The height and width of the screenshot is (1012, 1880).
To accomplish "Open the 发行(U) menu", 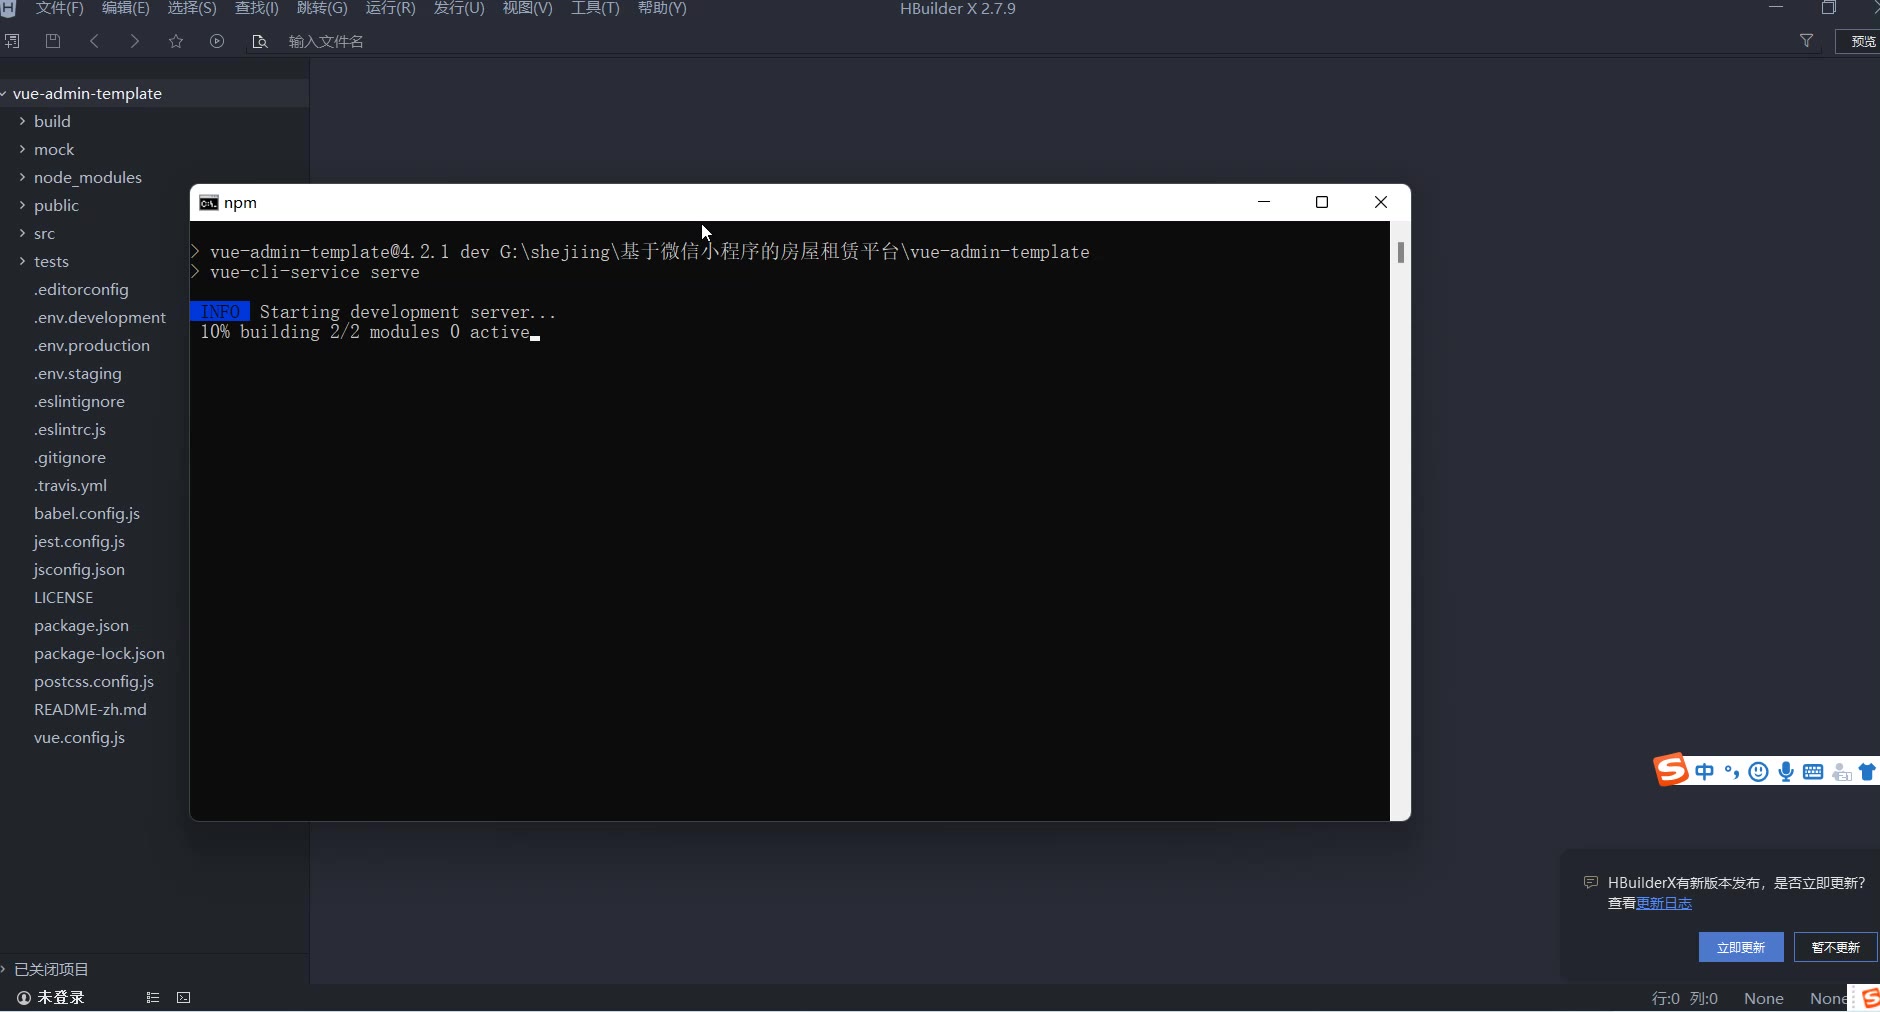I will point(458,9).
